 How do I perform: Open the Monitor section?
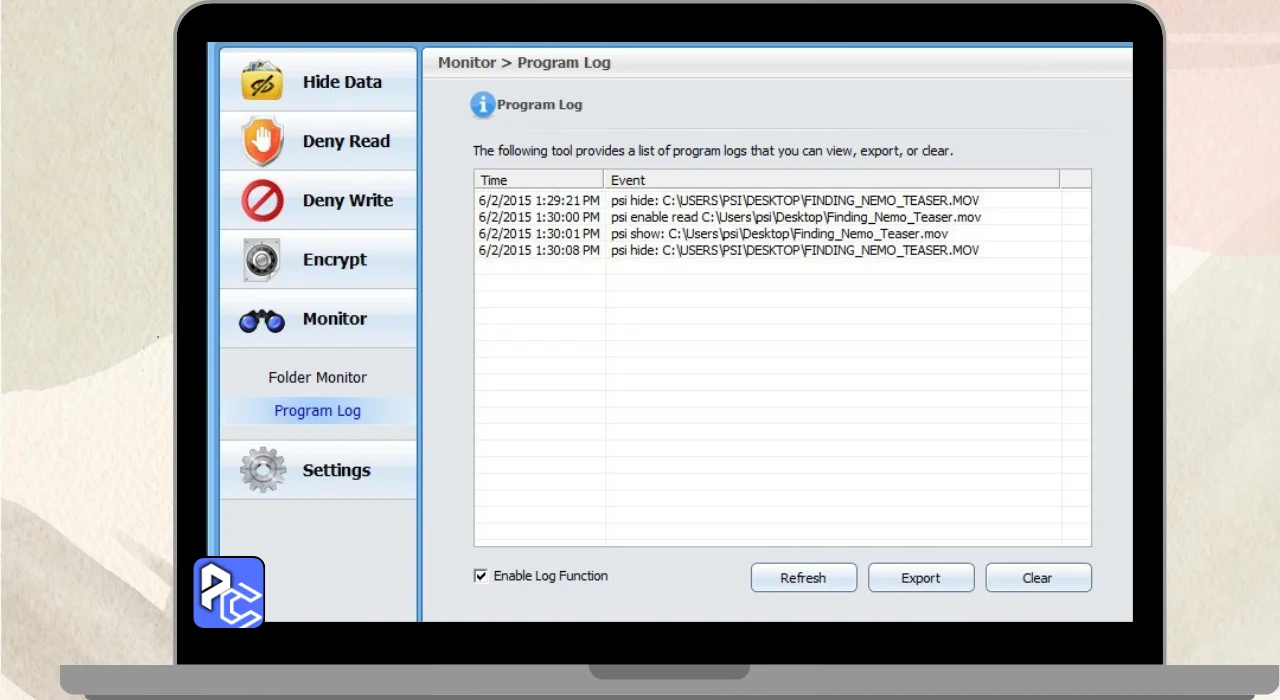pos(318,319)
